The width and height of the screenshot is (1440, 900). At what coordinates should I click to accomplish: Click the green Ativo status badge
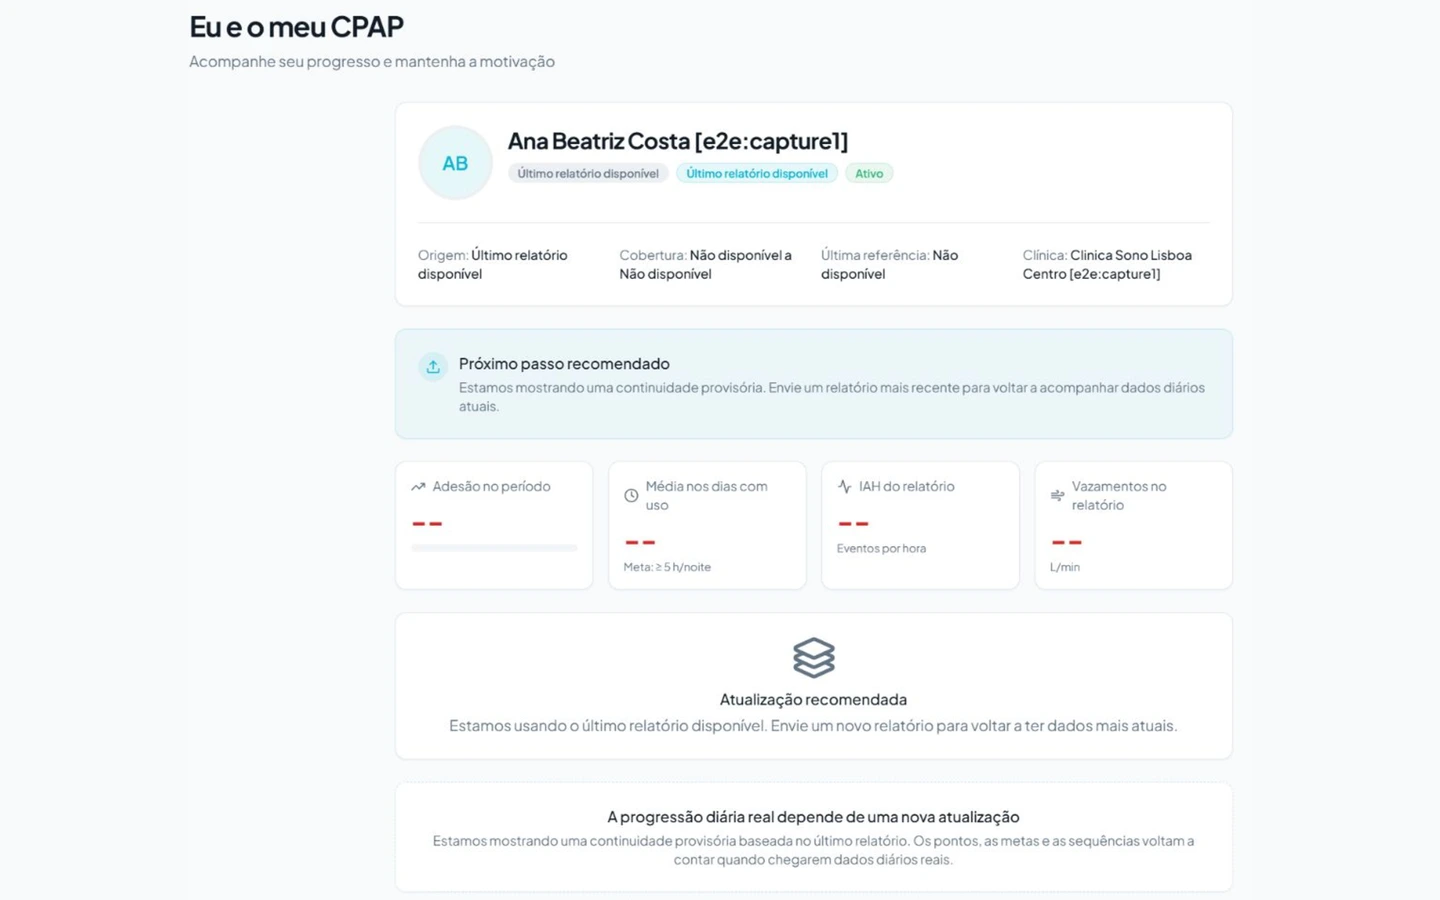[x=869, y=174]
